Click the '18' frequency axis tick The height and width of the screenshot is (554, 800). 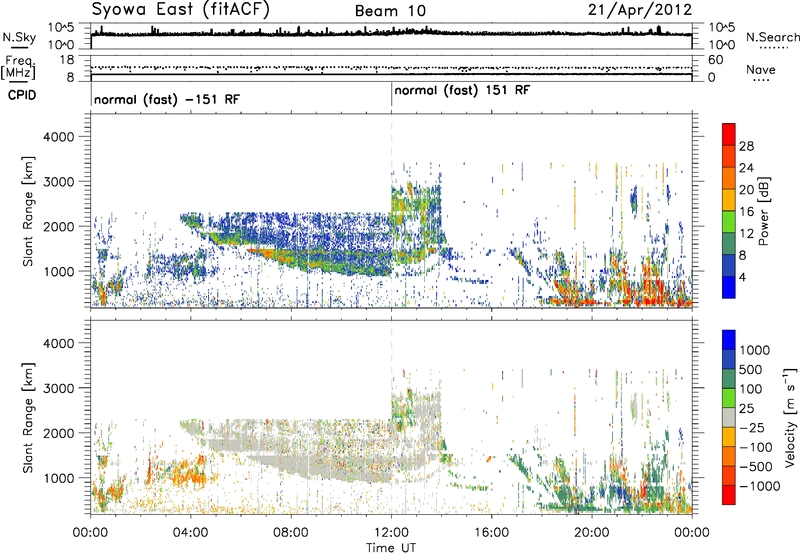(x=67, y=60)
